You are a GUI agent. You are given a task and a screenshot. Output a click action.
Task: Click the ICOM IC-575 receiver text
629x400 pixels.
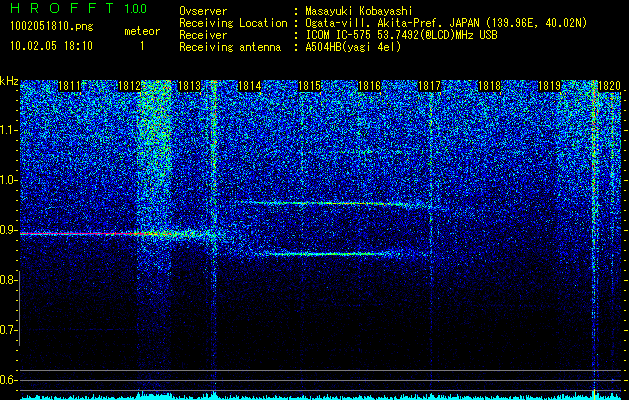tap(401, 35)
